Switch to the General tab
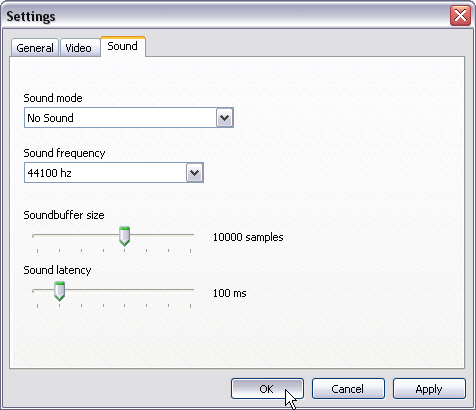The image size is (476, 410). (x=35, y=48)
